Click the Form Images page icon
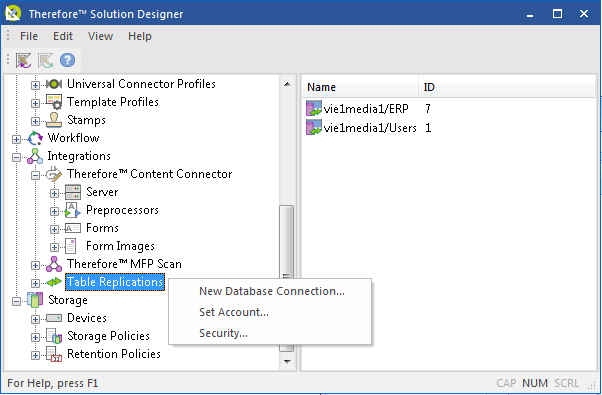The width and height of the screenshot is (602, 395). [x=71, y=246]
